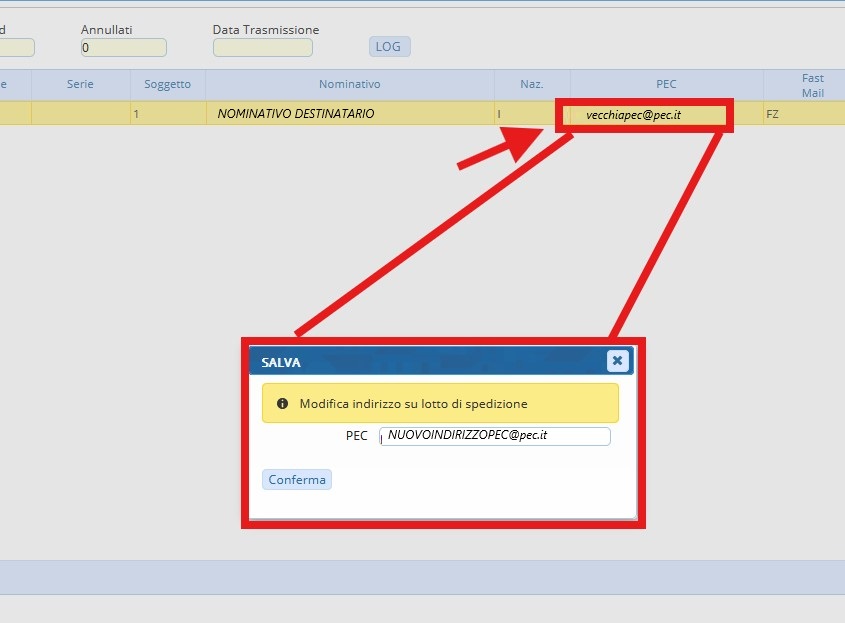Click the Fast Mail column header

[812, 84]
